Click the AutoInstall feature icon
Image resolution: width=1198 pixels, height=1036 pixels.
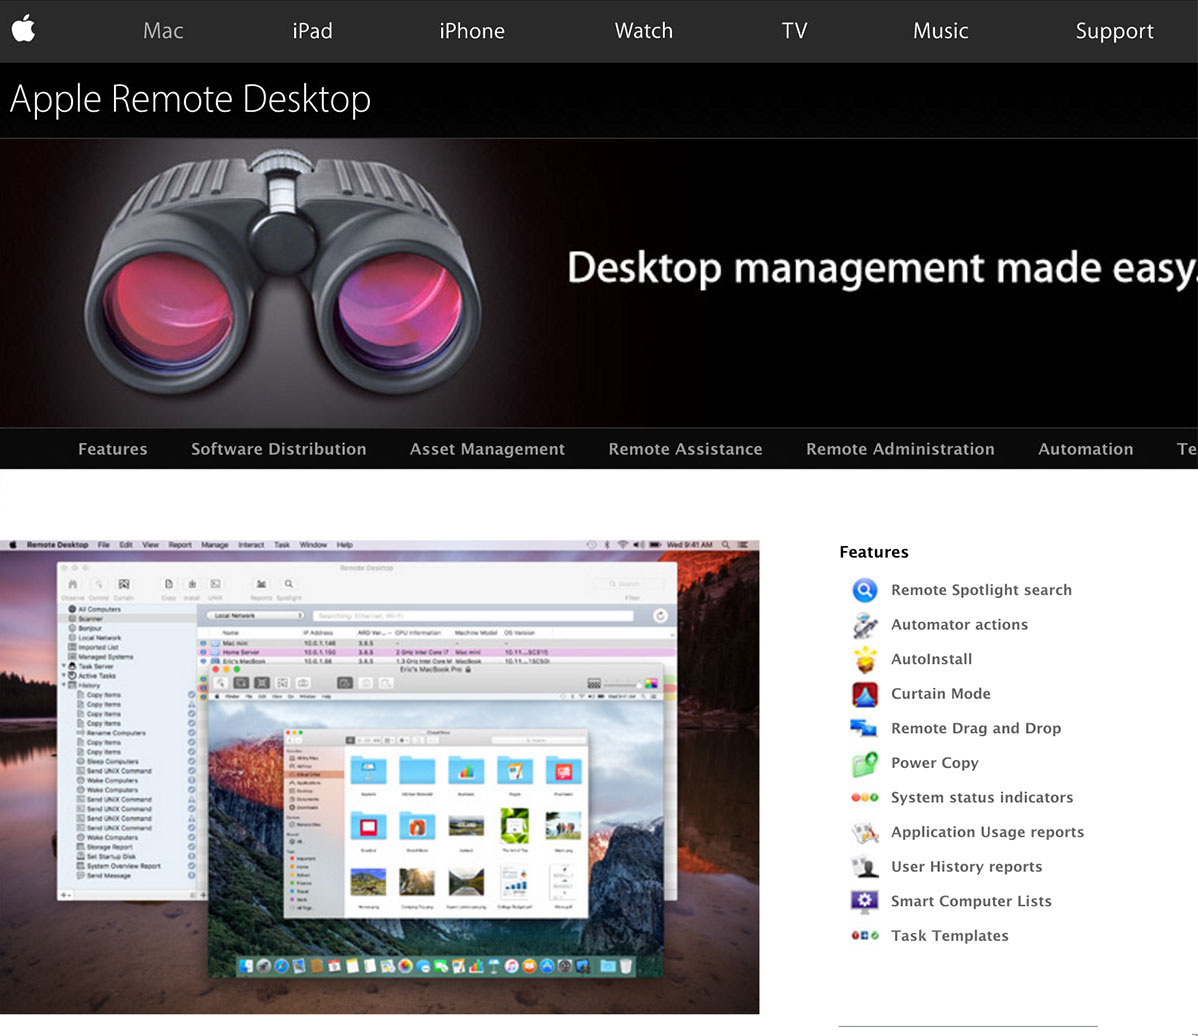(864, 659)
